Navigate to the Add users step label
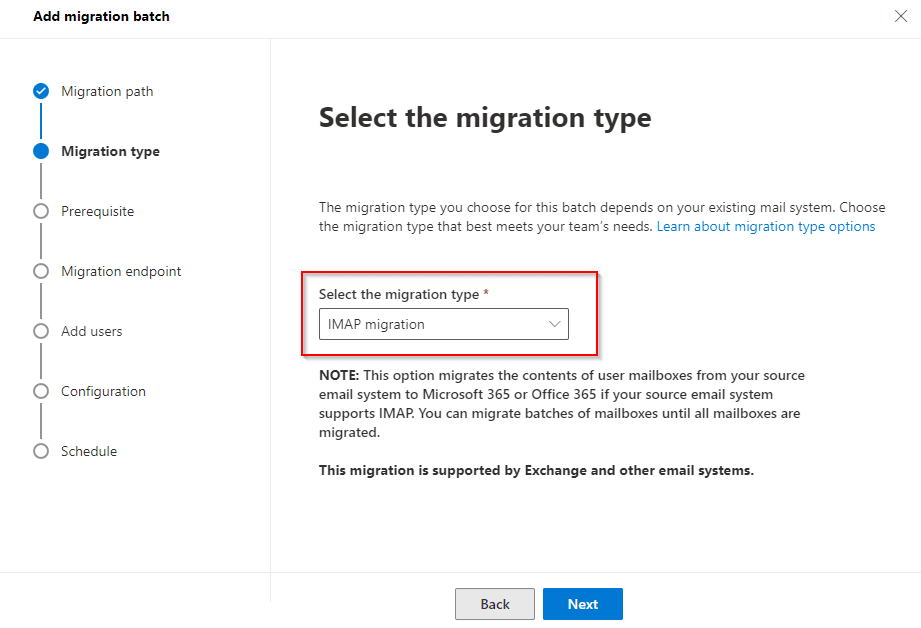921x628 pixels. (91, 331)
